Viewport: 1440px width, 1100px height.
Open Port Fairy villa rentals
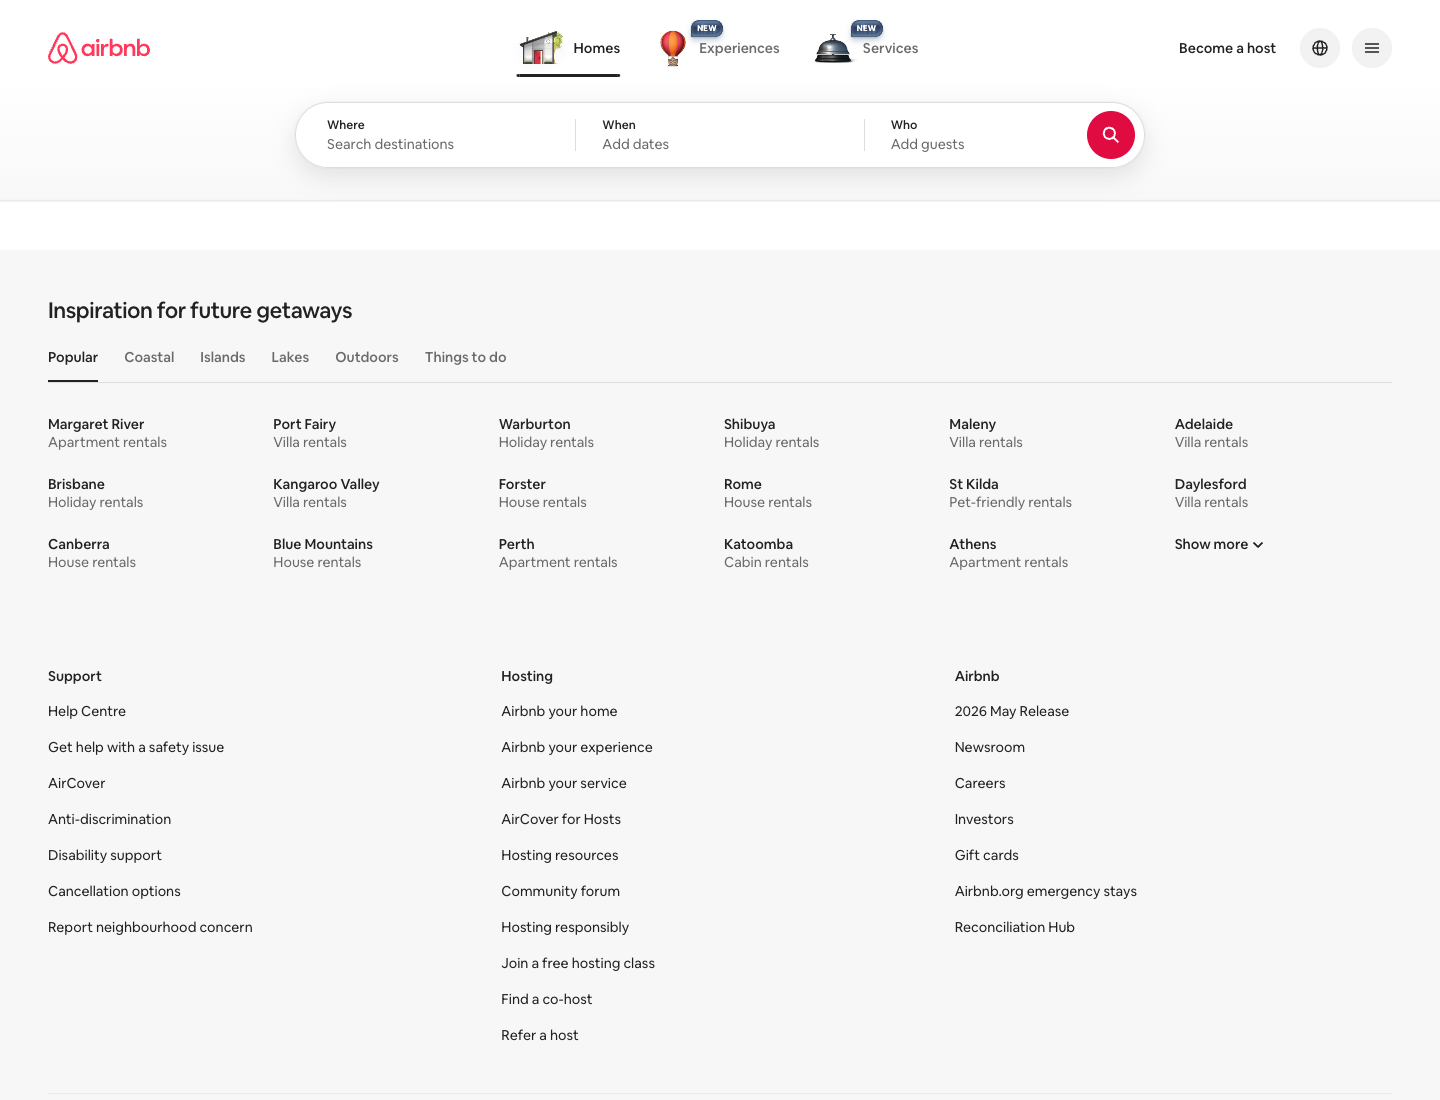point(310,433)
